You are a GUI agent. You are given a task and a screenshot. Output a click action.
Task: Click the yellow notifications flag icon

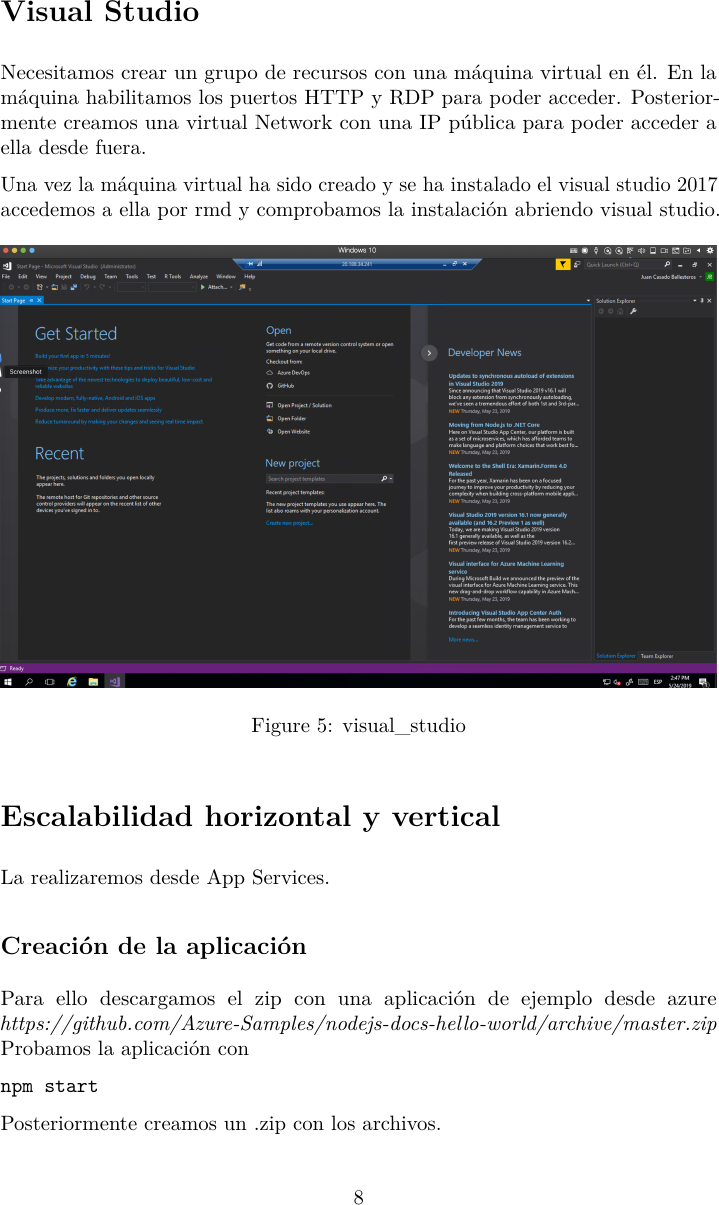[x=563, y=264]
